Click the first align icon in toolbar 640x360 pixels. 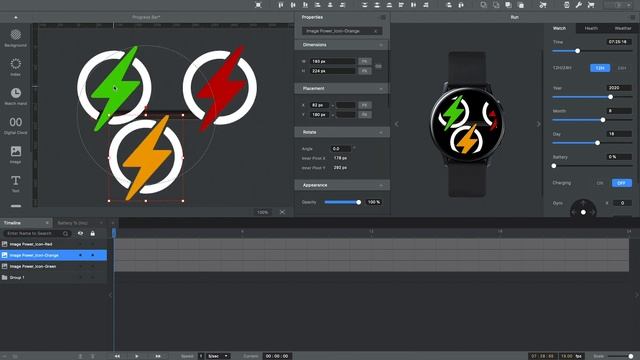(x=281, y=5)
